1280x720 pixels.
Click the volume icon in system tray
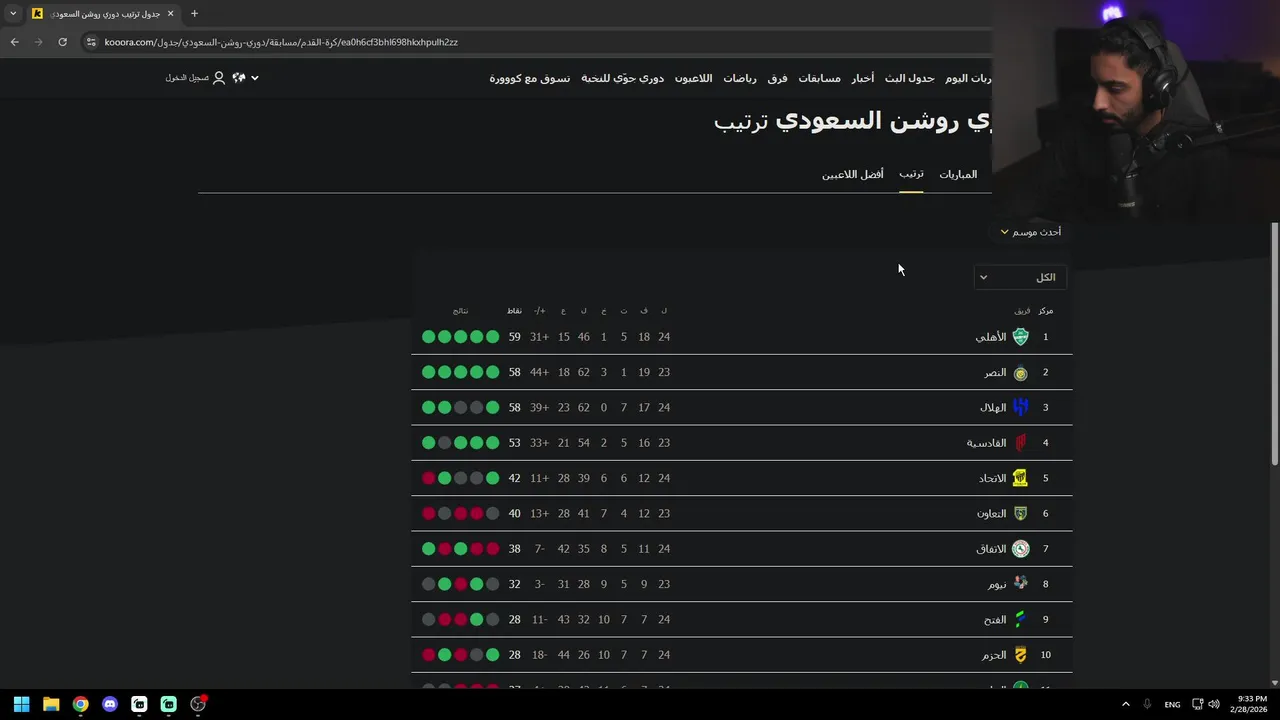[x=1214, y=704]
